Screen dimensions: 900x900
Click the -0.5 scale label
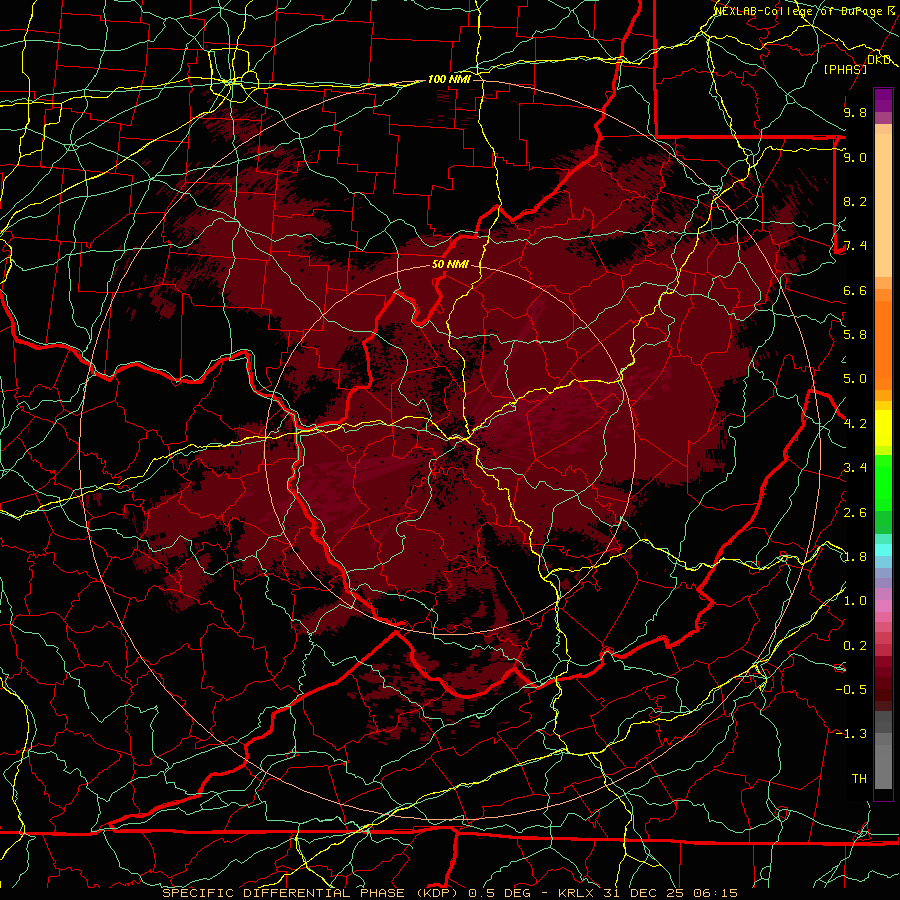851,689
